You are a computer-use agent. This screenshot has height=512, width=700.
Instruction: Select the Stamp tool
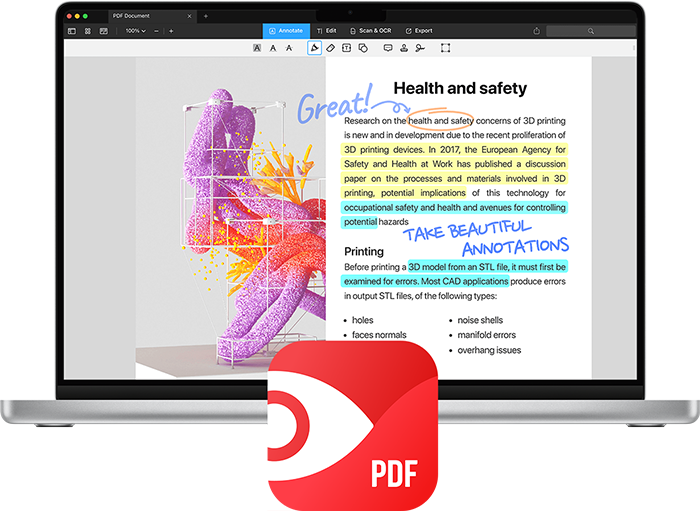coord(404,48)
